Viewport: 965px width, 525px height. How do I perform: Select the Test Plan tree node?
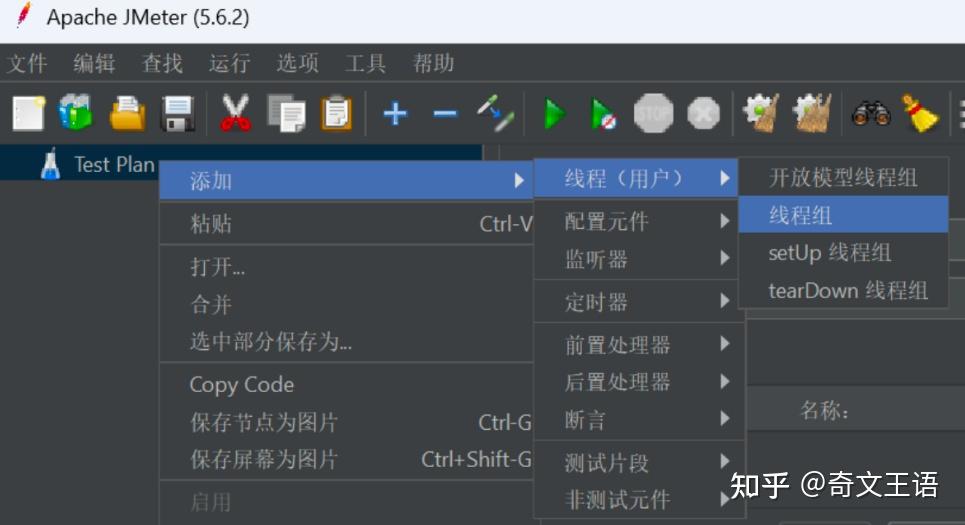[x=114, y=164]
